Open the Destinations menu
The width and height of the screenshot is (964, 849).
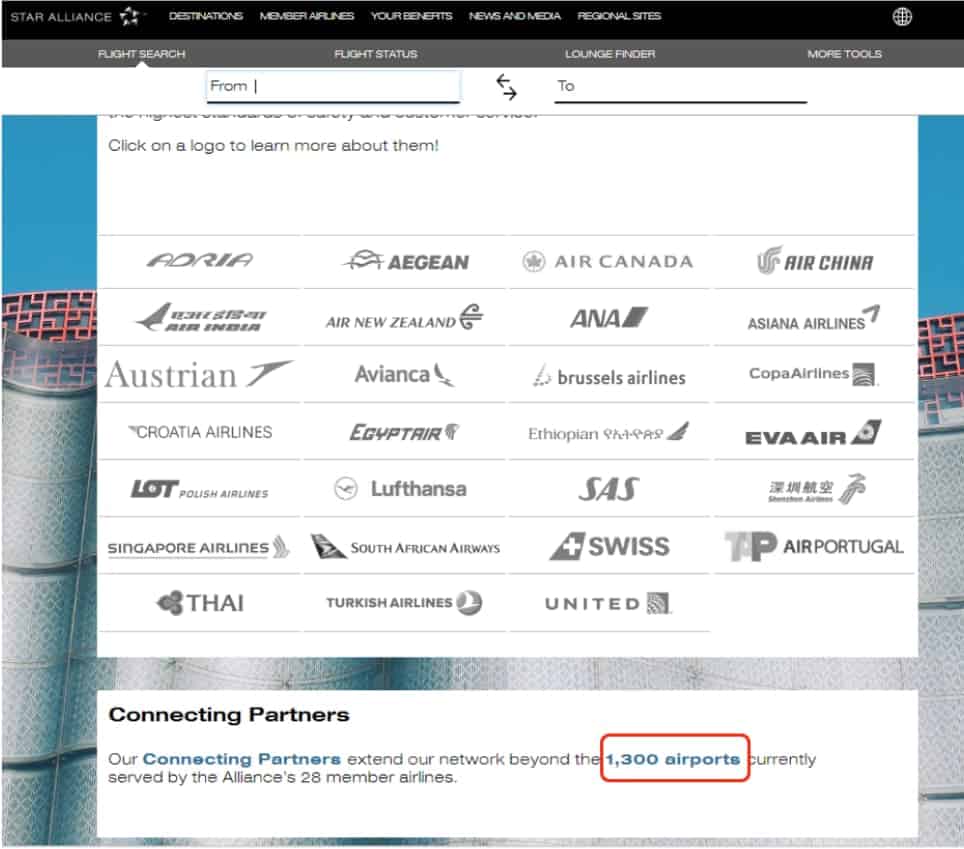pos(206,16)
